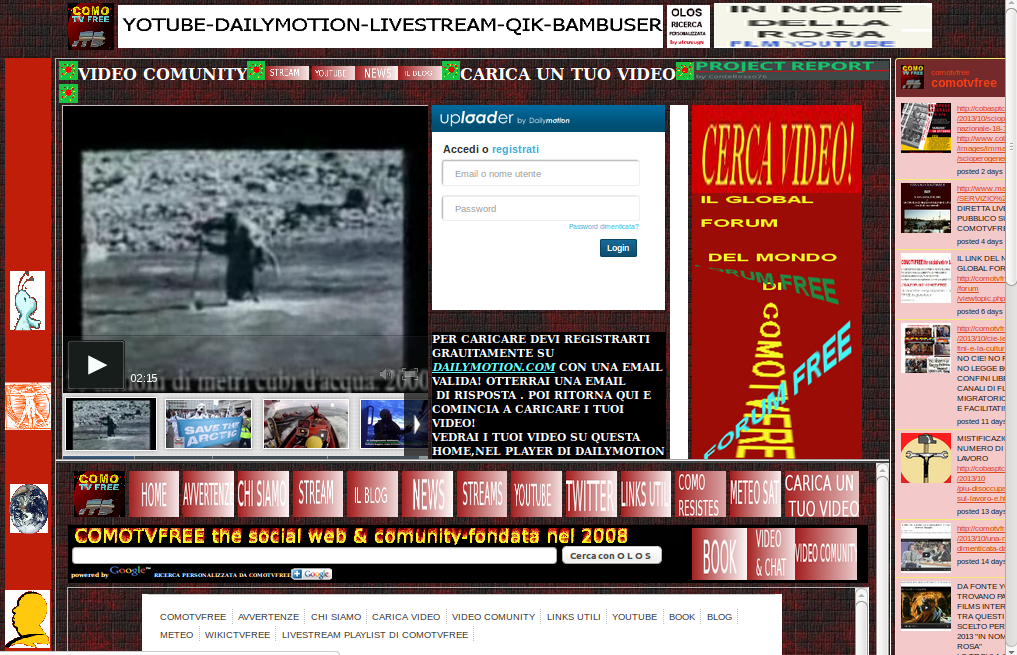
Task: Click the NEWS button in top bar
Action: (377, 73)
